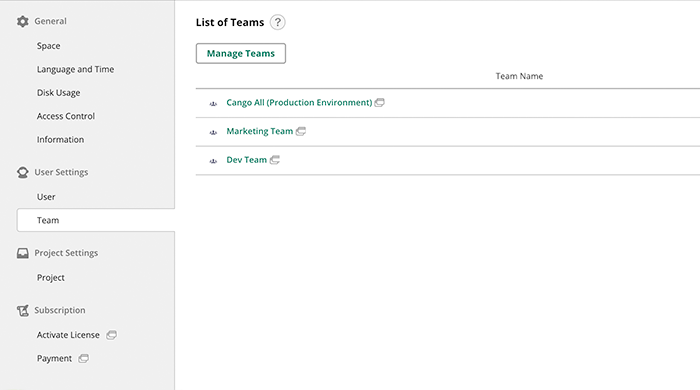Image resolution: width=700 pixels, height=390 pixels.
Task: Click the List of Teams heading
Action: click(x=230, y=22)
